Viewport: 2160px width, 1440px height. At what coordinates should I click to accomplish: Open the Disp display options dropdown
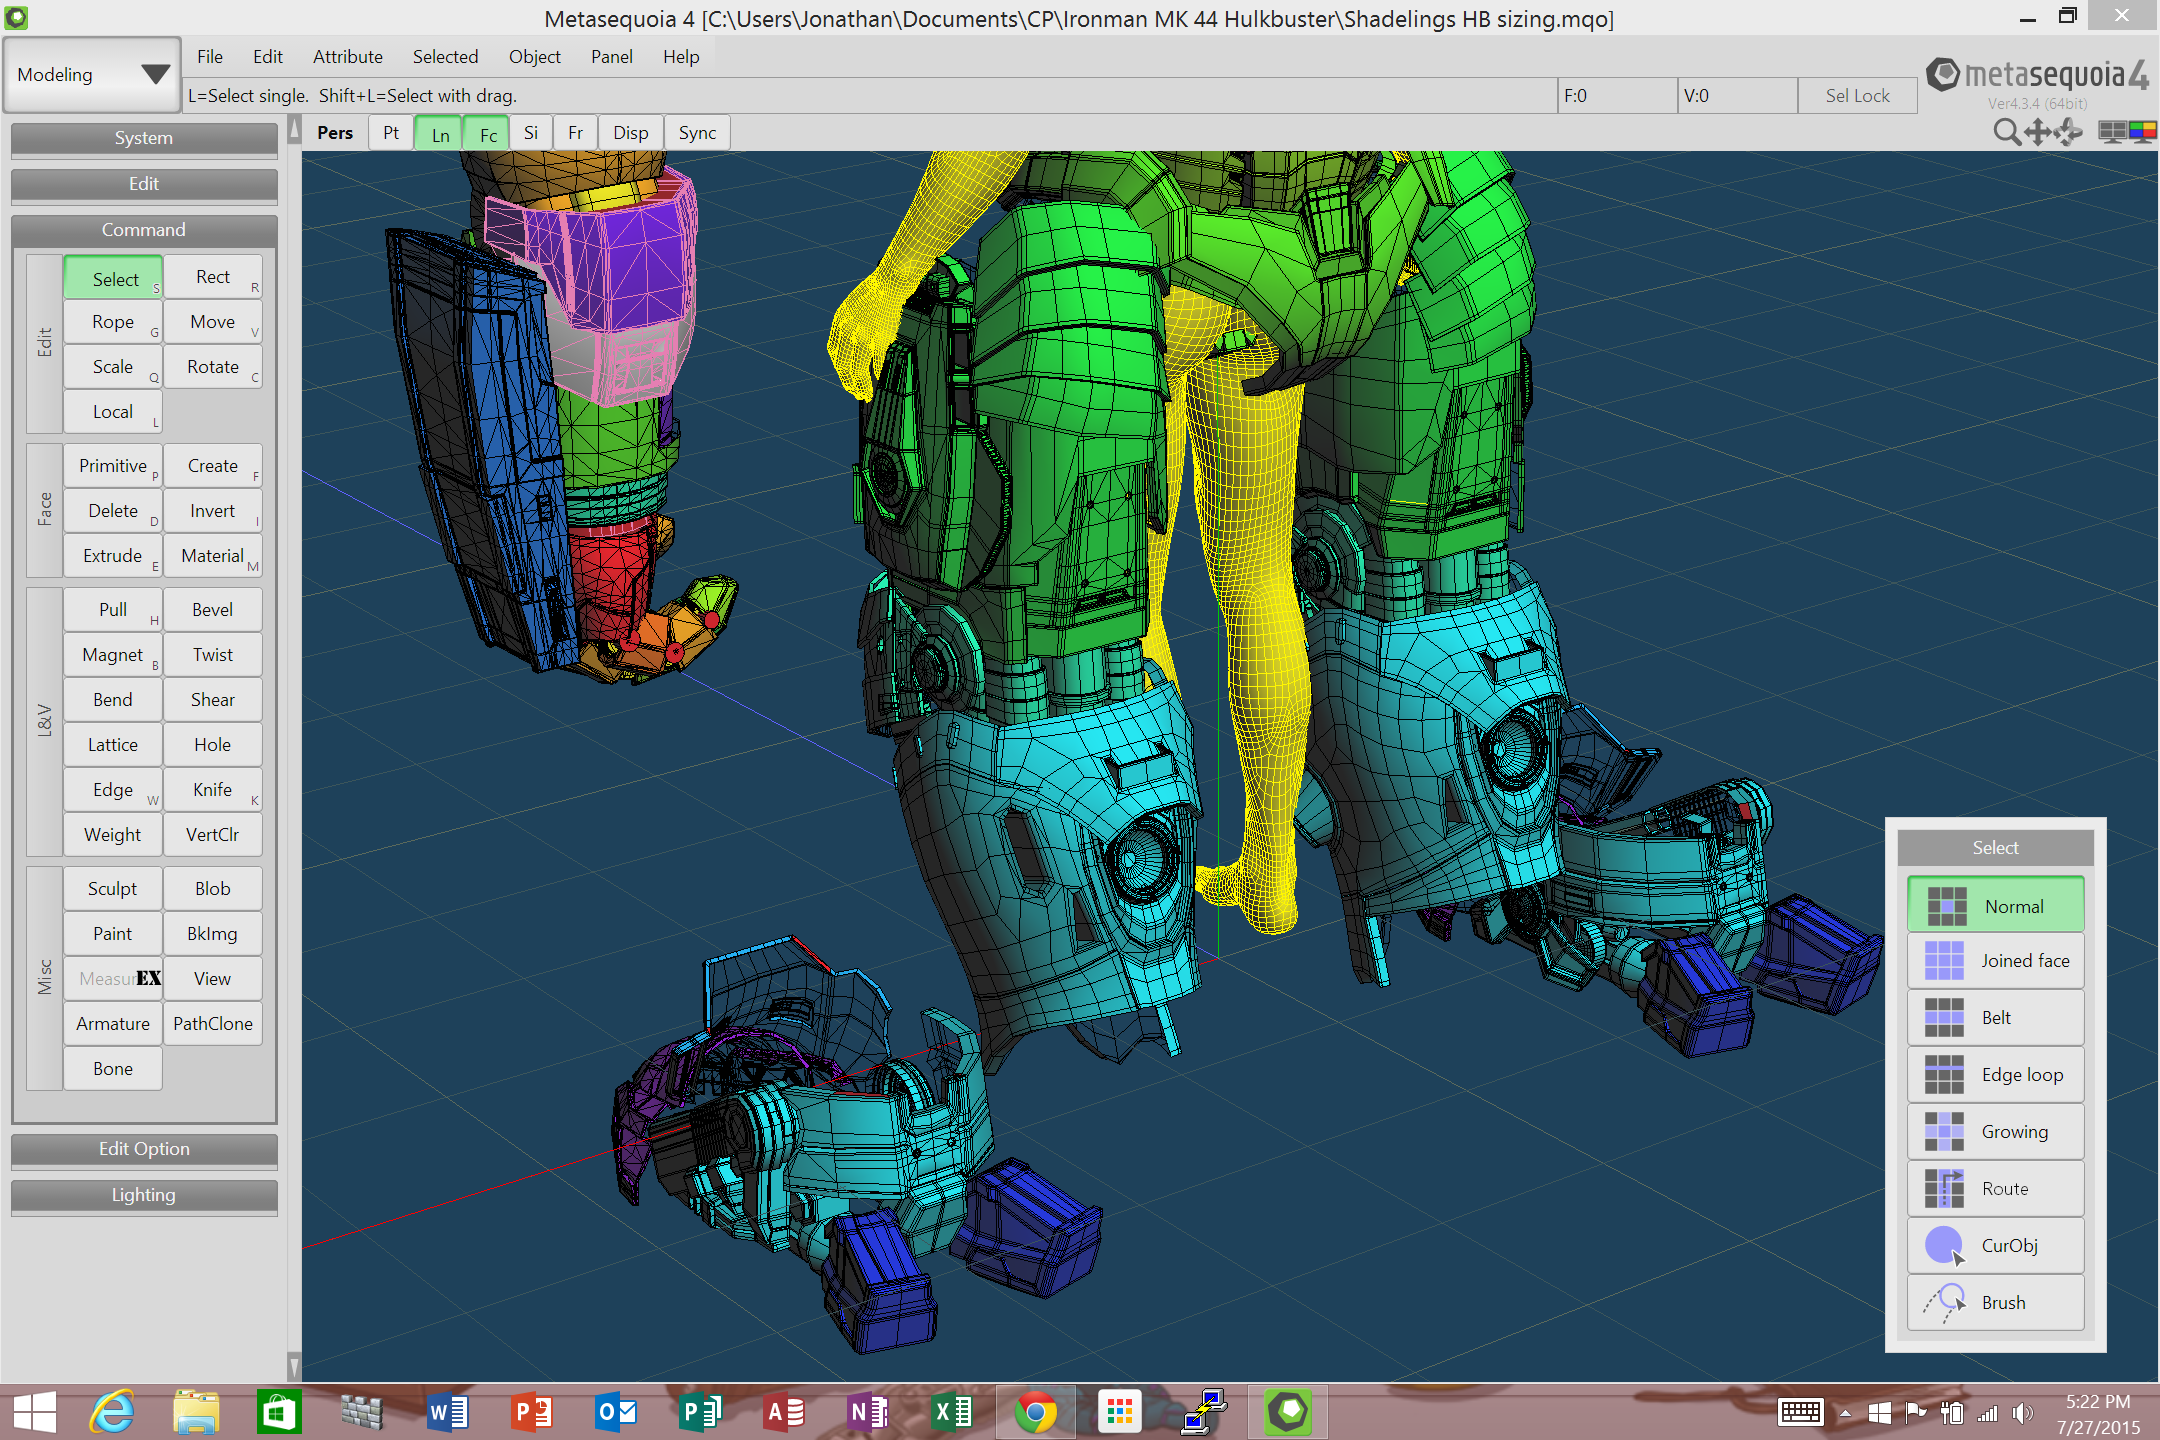pos(631,133)
